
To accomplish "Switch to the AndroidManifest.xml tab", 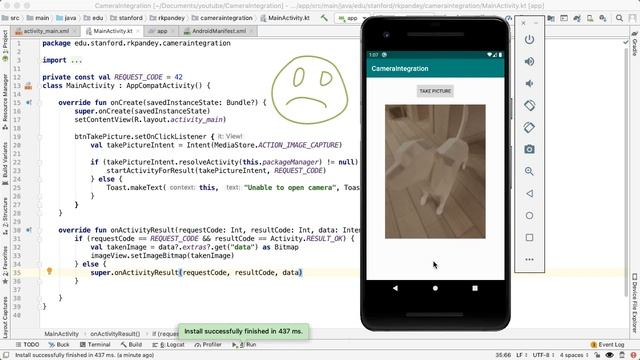I will point(219,31).
